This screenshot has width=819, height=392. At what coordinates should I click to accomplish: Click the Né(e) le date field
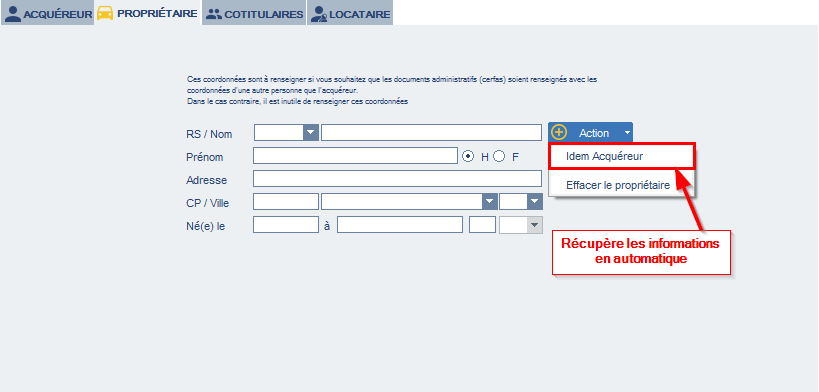pyautogui.click(x=286, y=225)
